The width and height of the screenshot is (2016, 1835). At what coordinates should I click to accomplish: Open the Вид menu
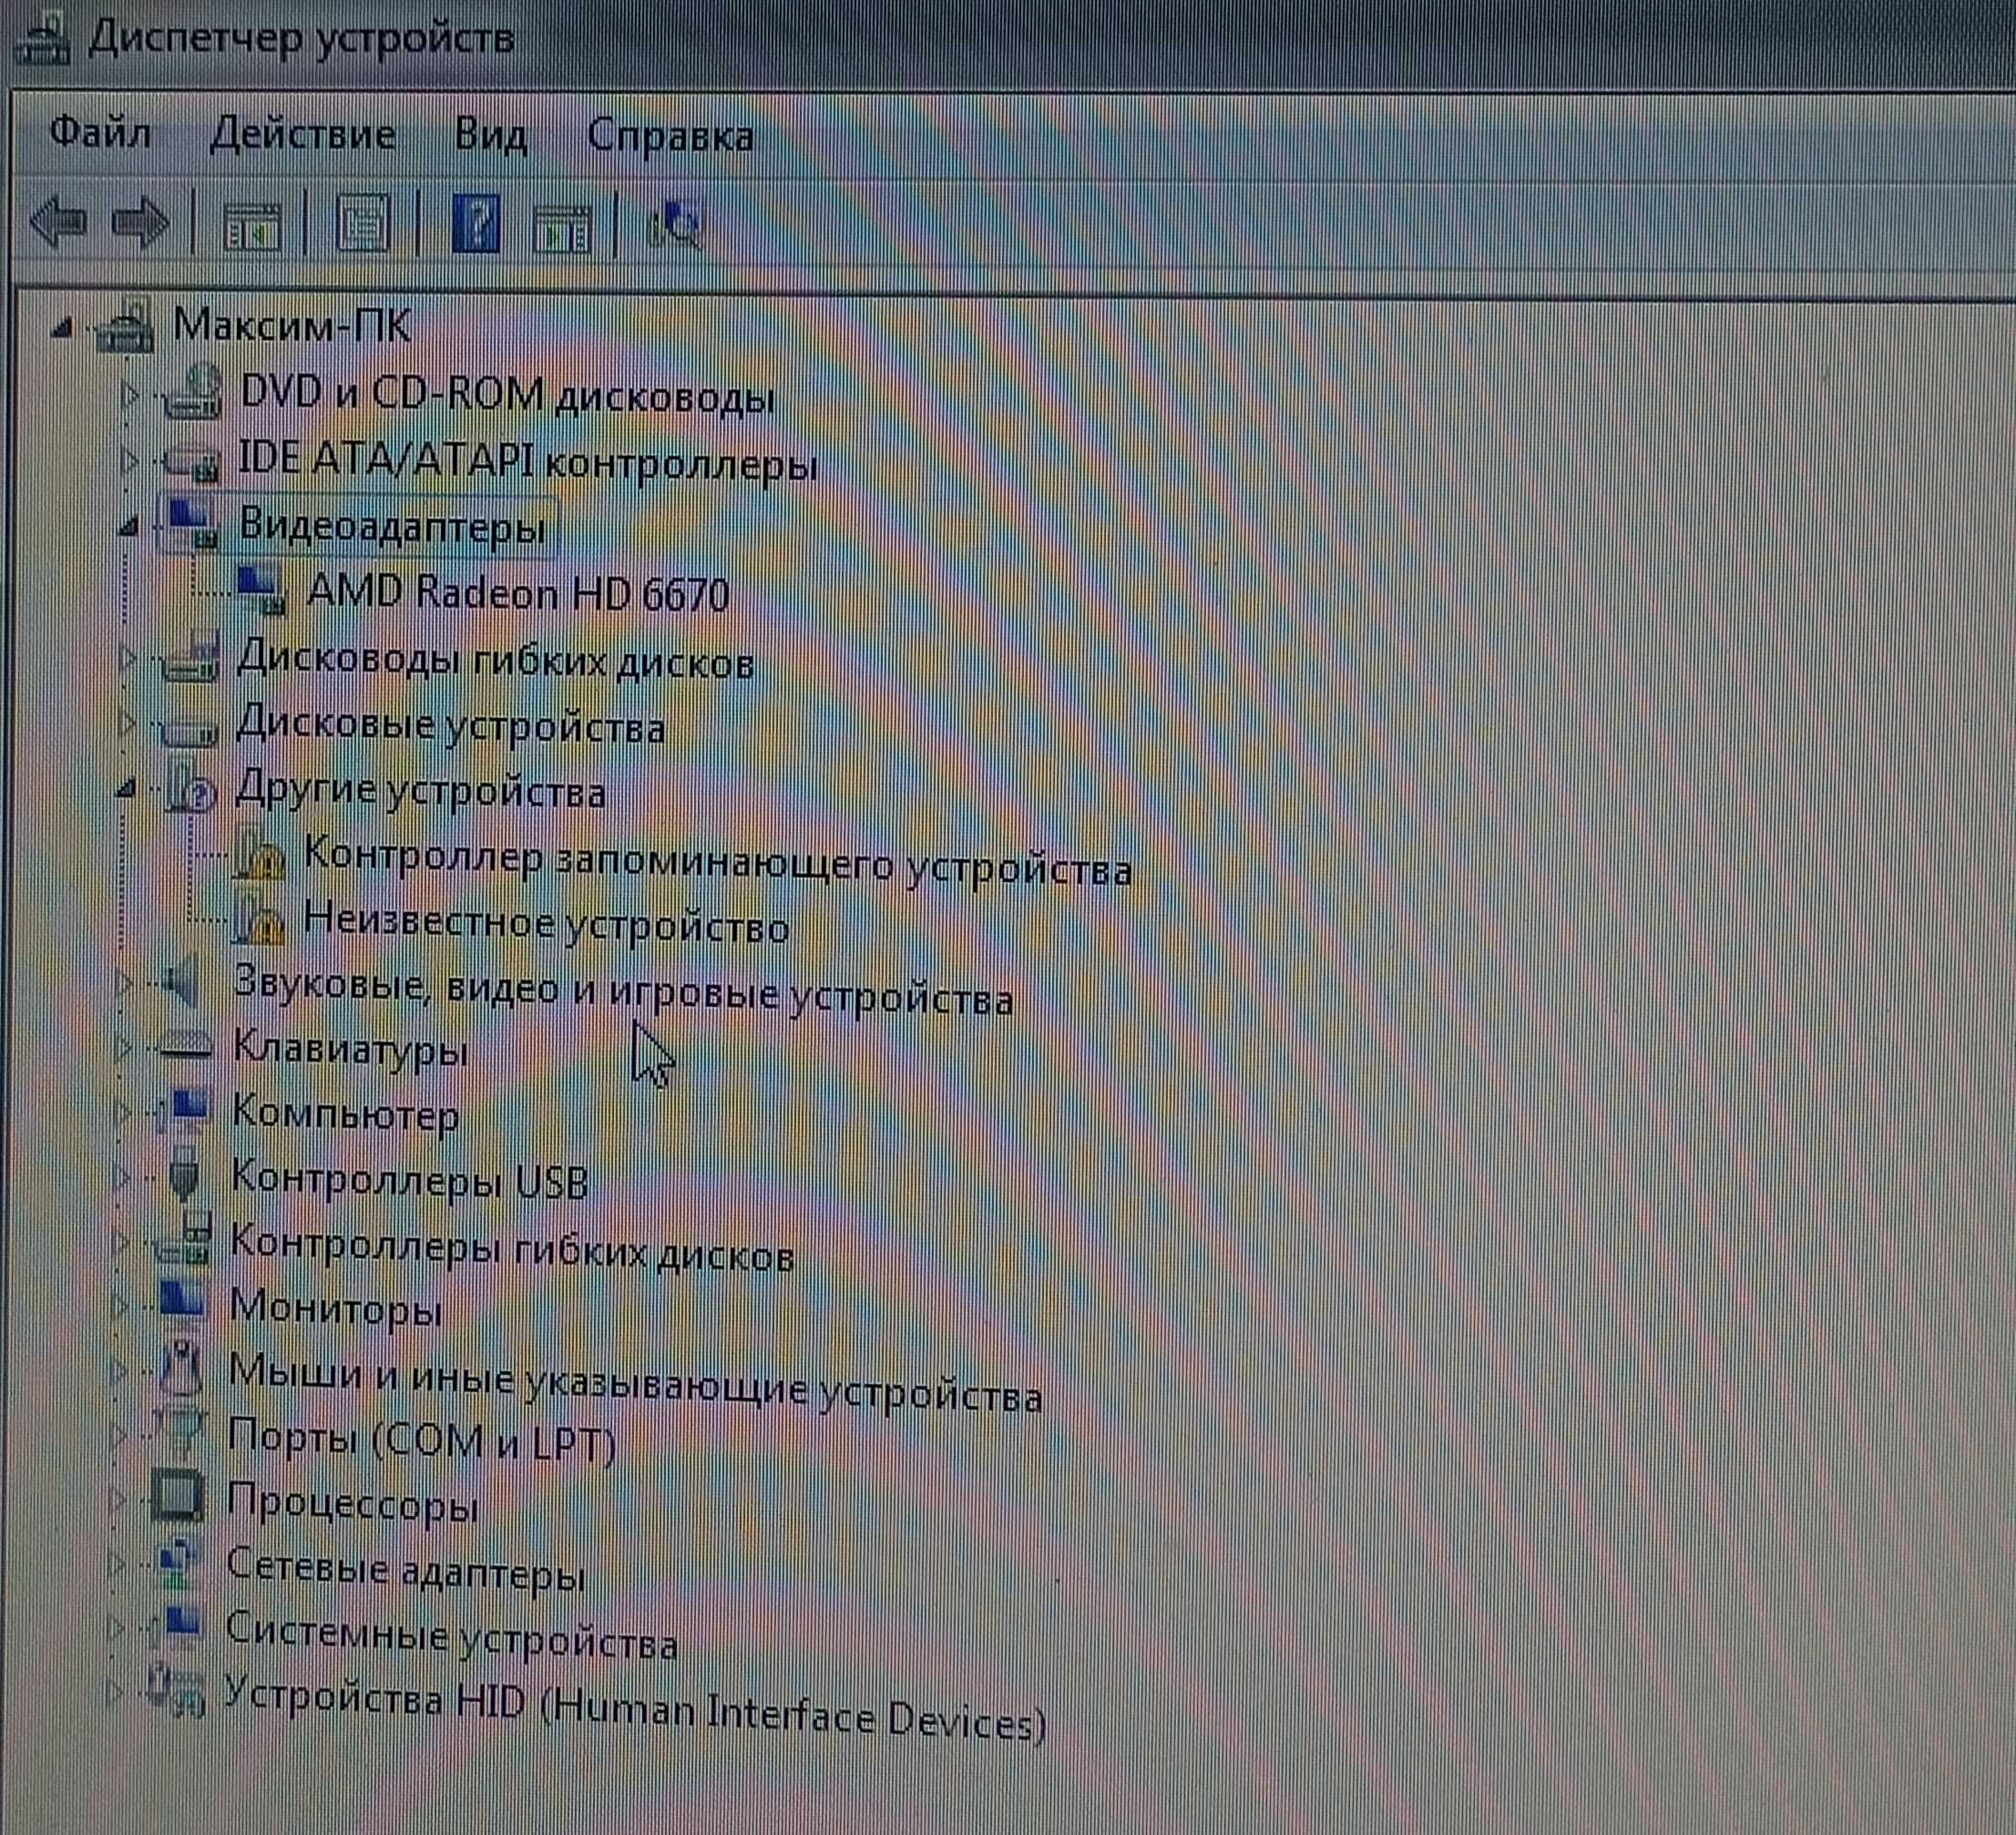coord(490,135)
